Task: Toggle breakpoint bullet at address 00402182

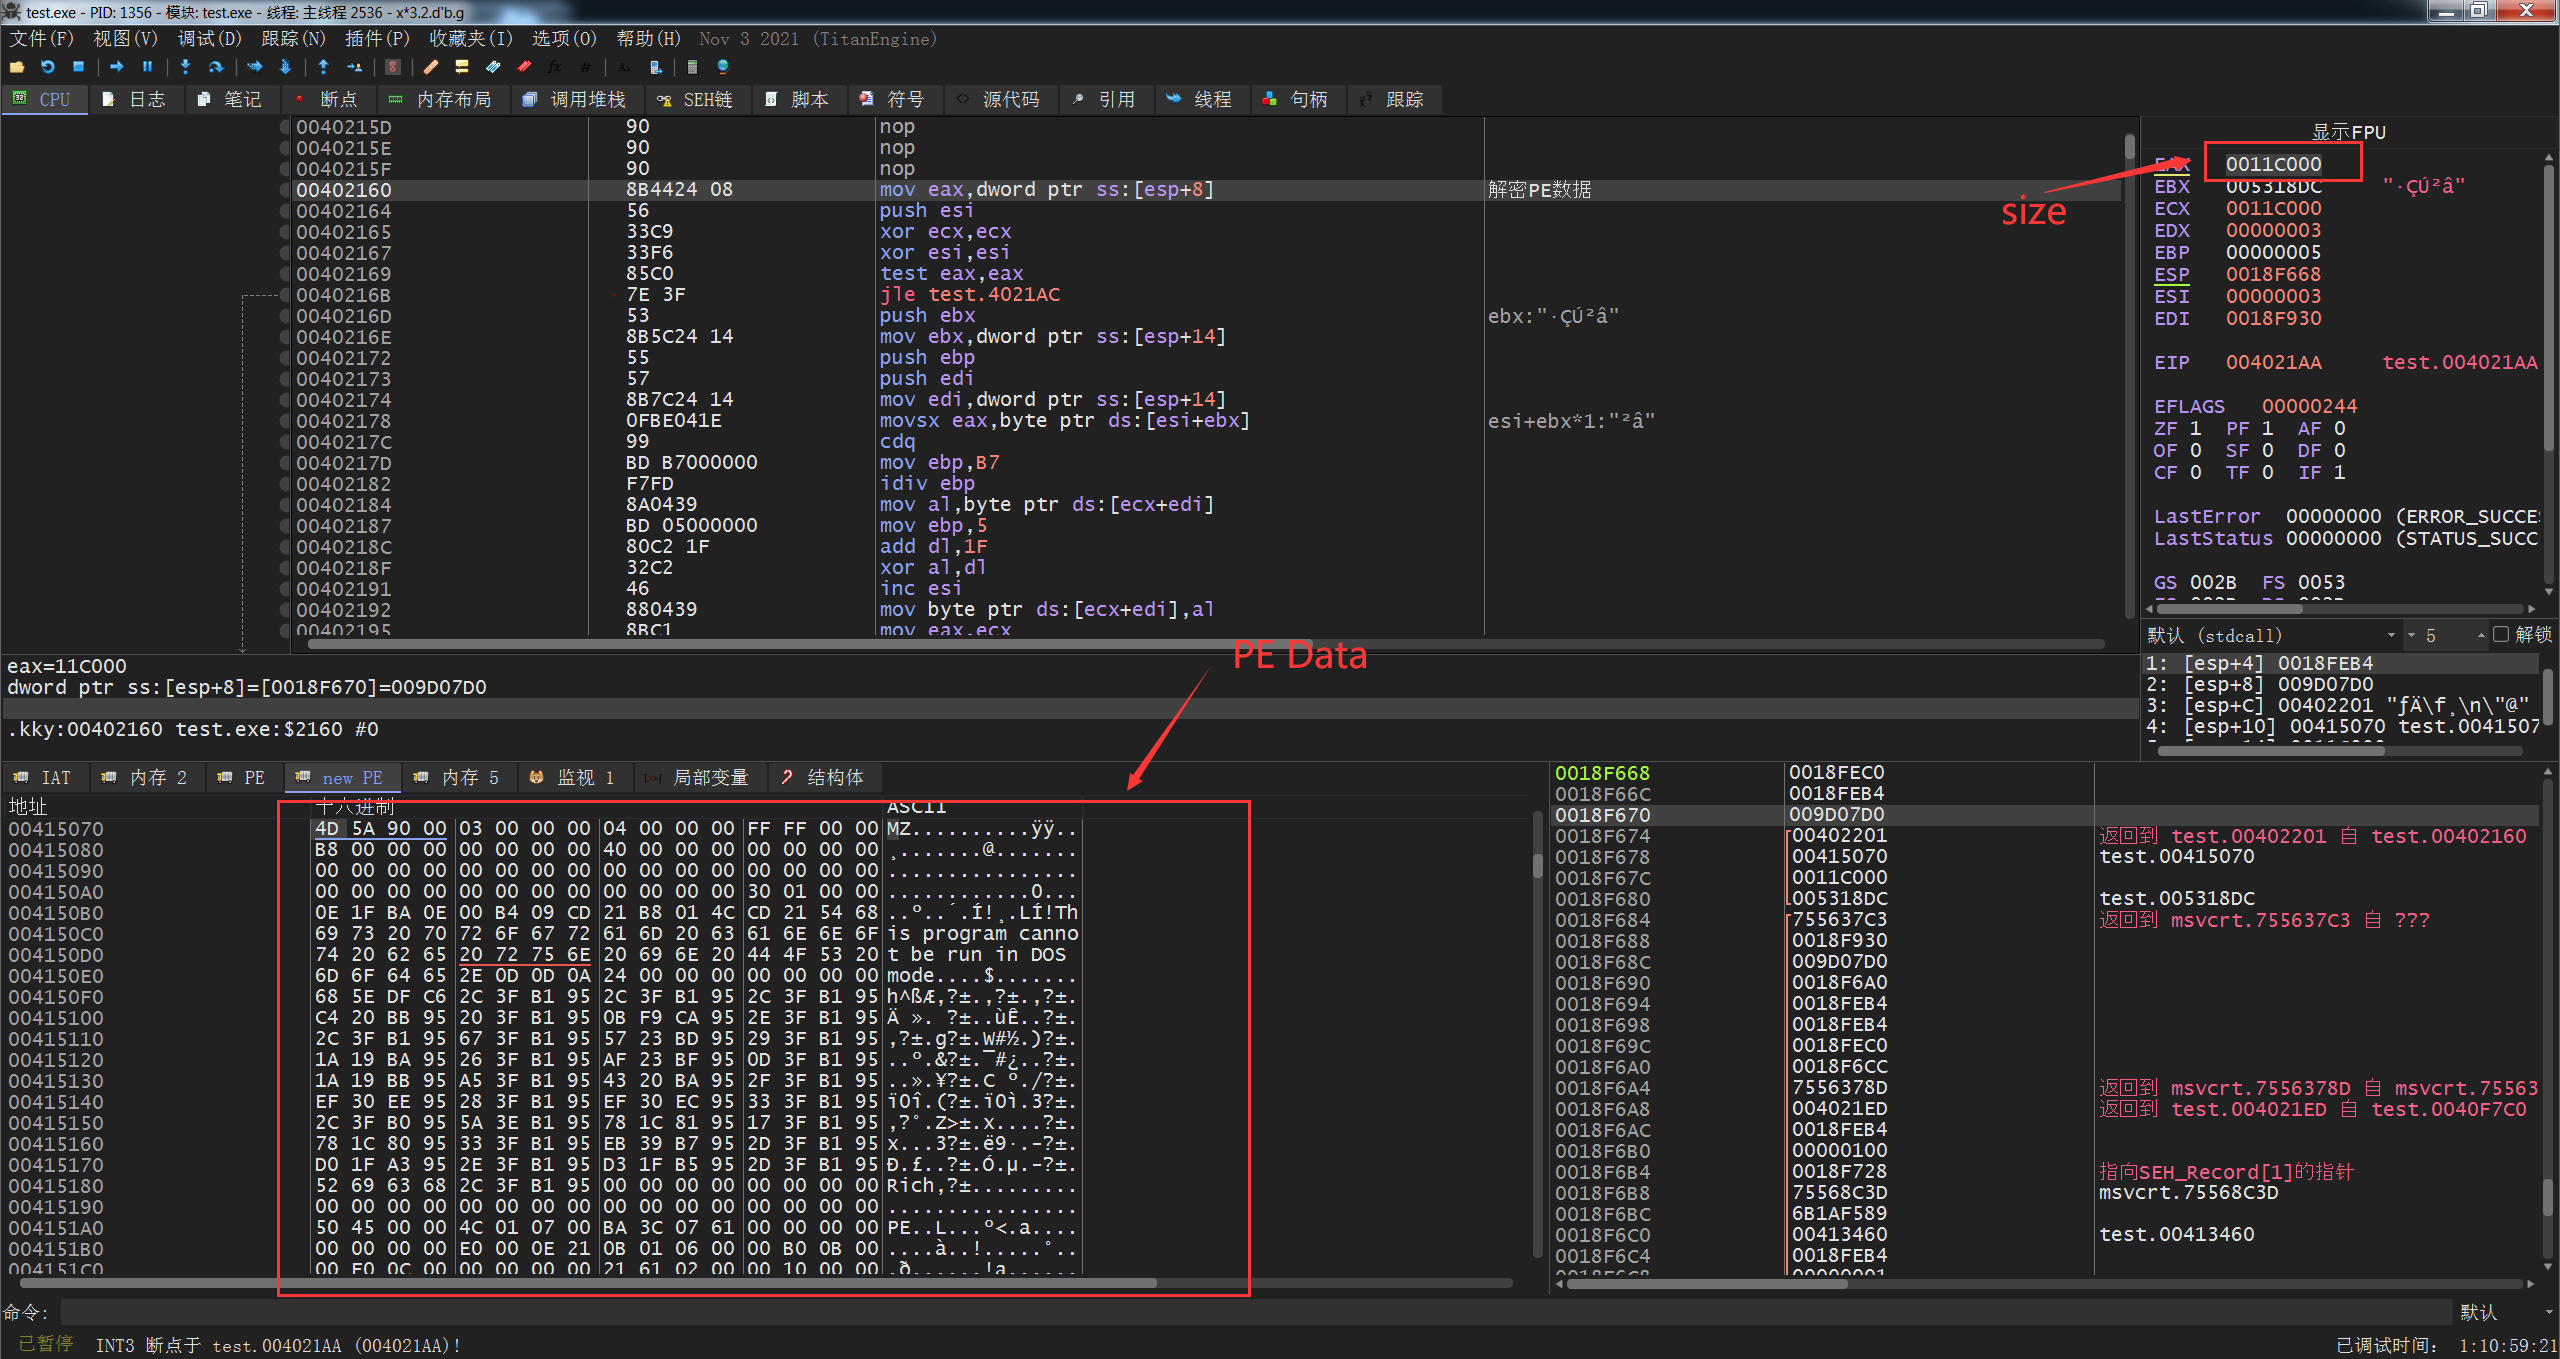Action: 285,484
